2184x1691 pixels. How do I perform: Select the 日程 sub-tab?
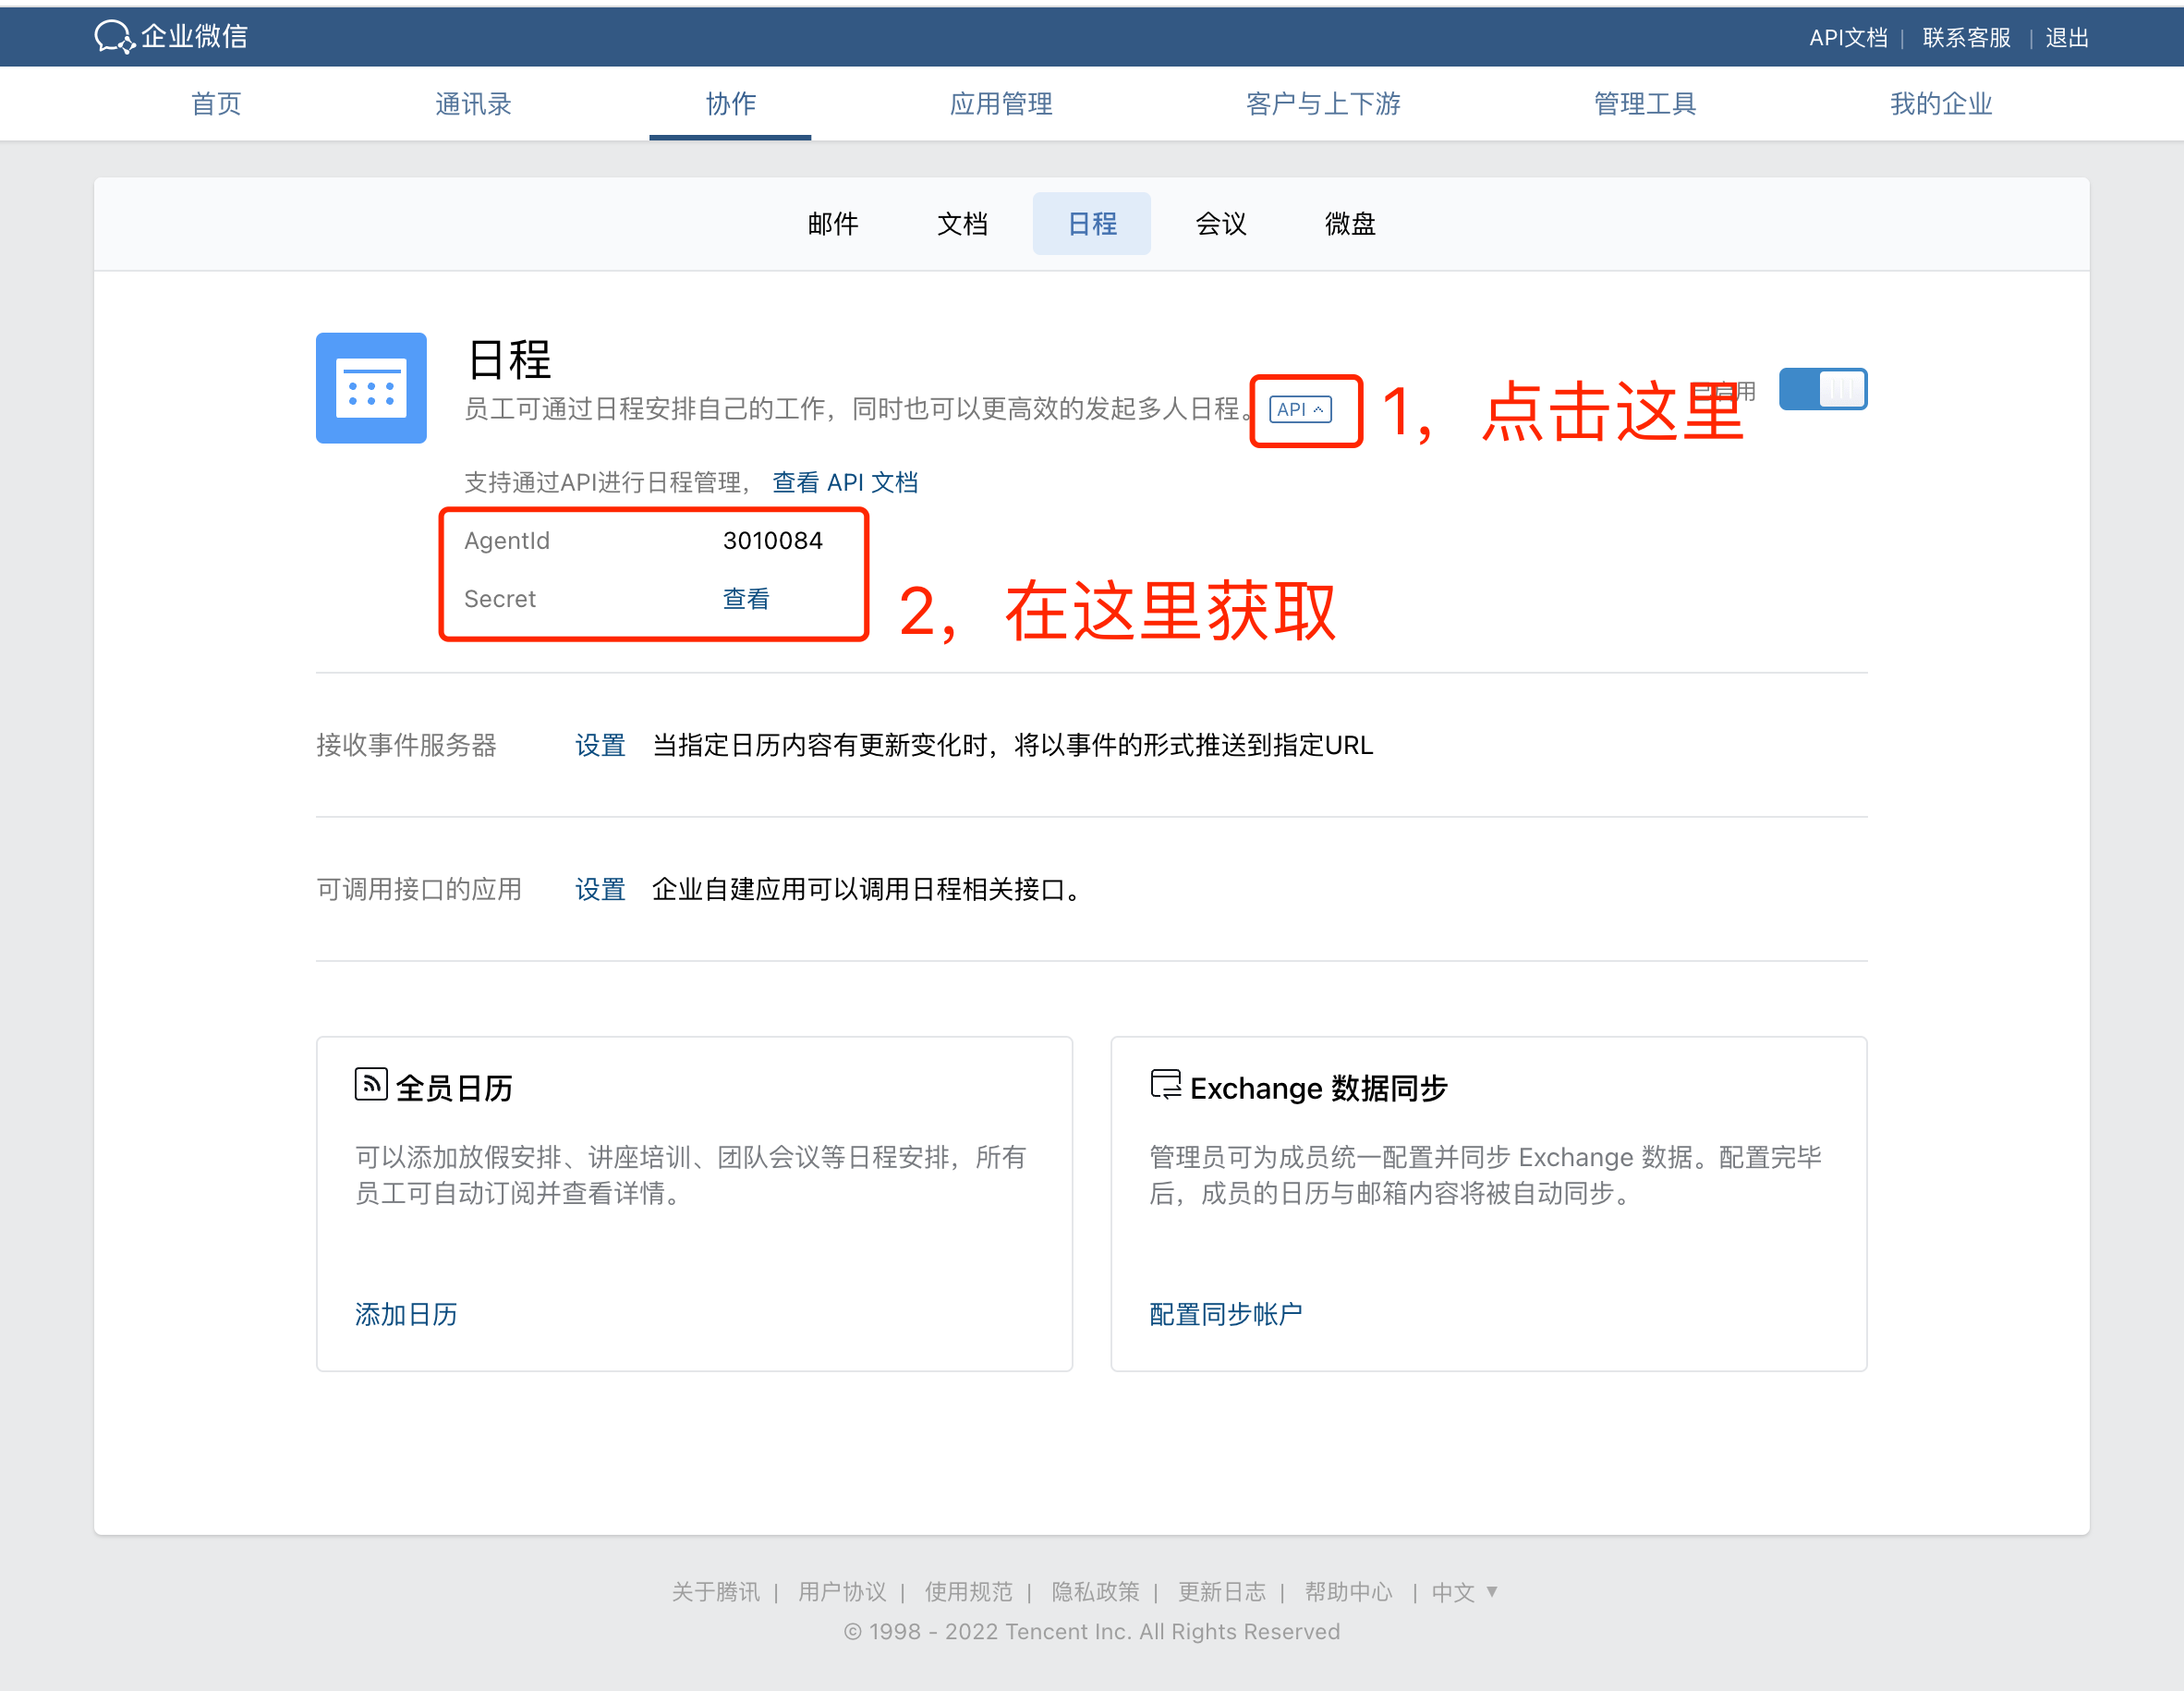(1092, 224)
